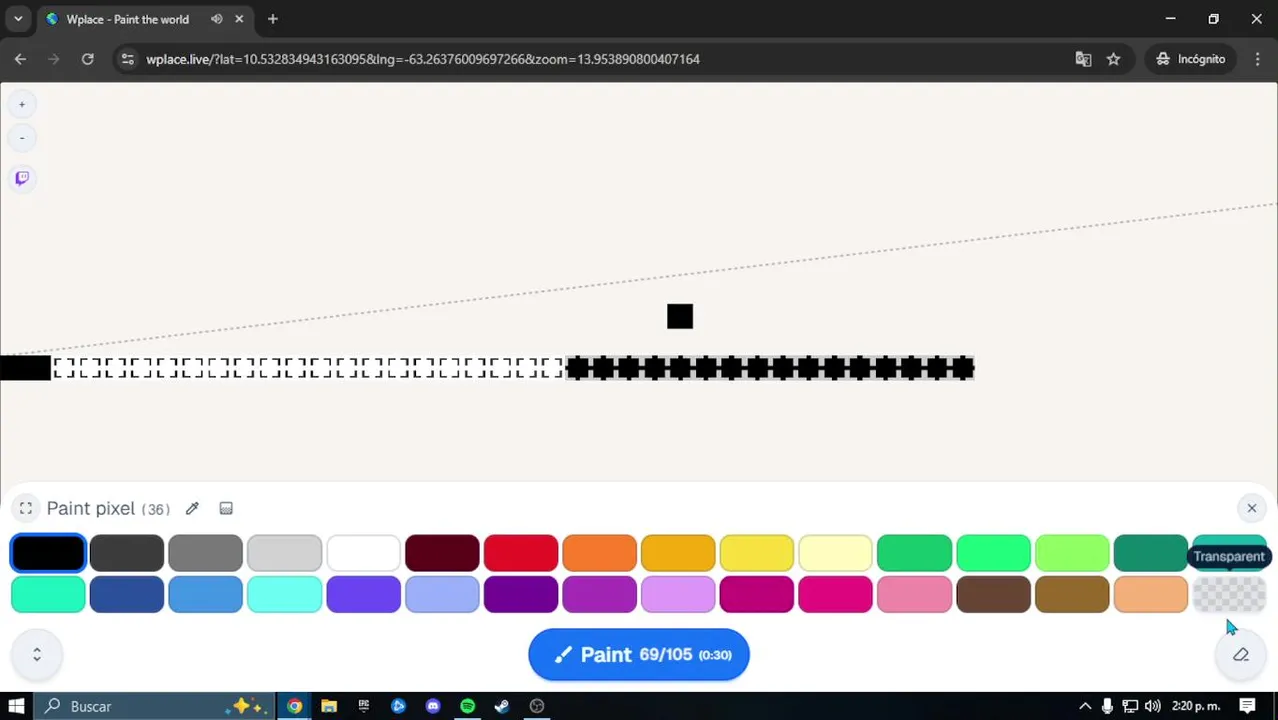Viewport: 1278px width, 720px height.
Task: Zoom in with the plus map button
Action: click(22, 104)
